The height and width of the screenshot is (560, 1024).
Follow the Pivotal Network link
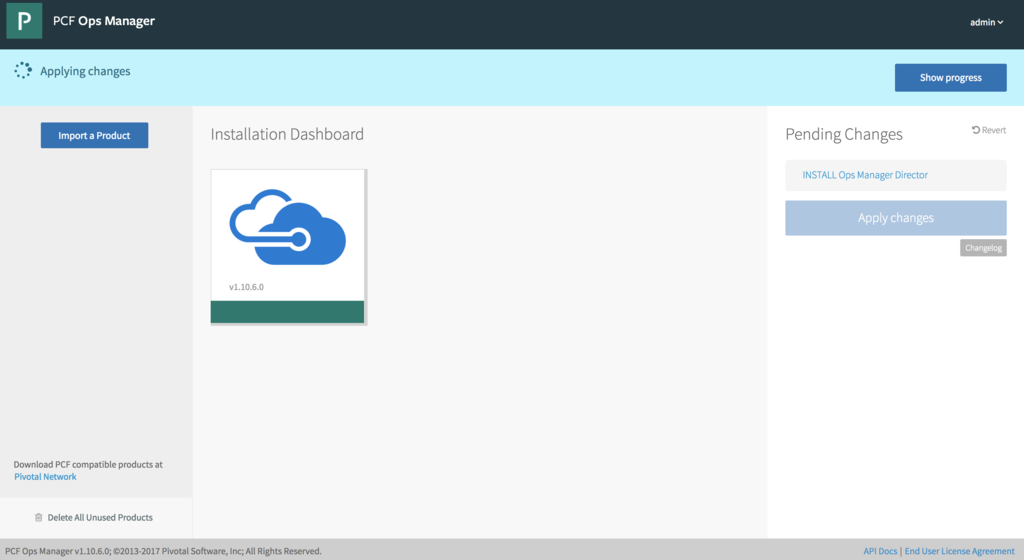point(45,477)
